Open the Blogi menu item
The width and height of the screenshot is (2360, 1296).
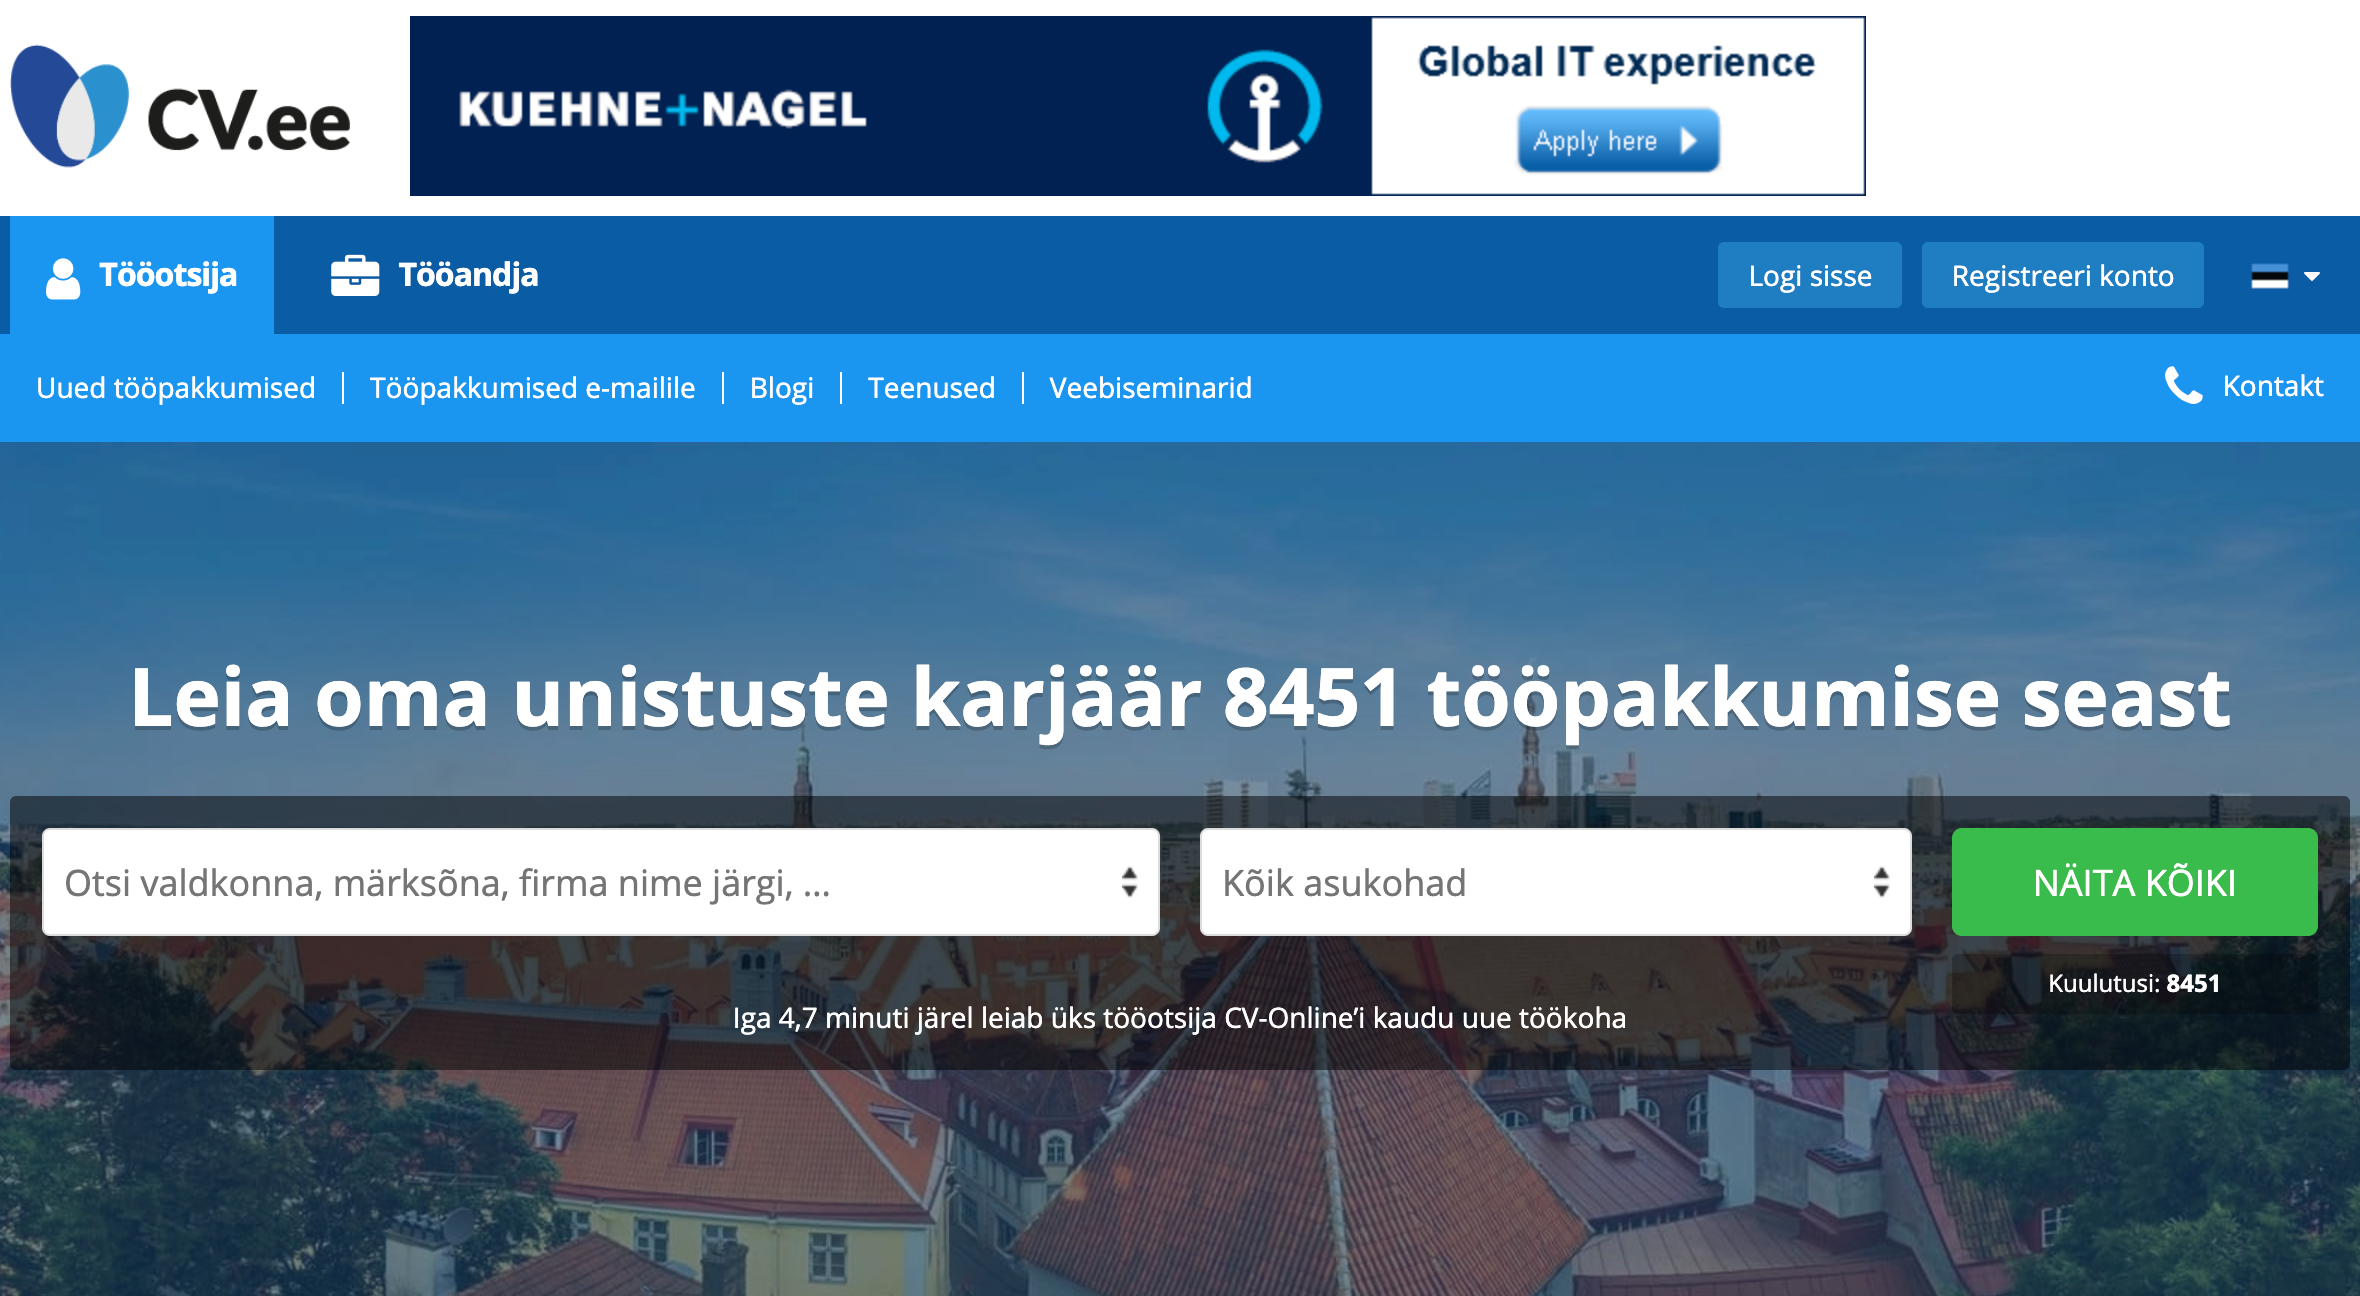781,388
